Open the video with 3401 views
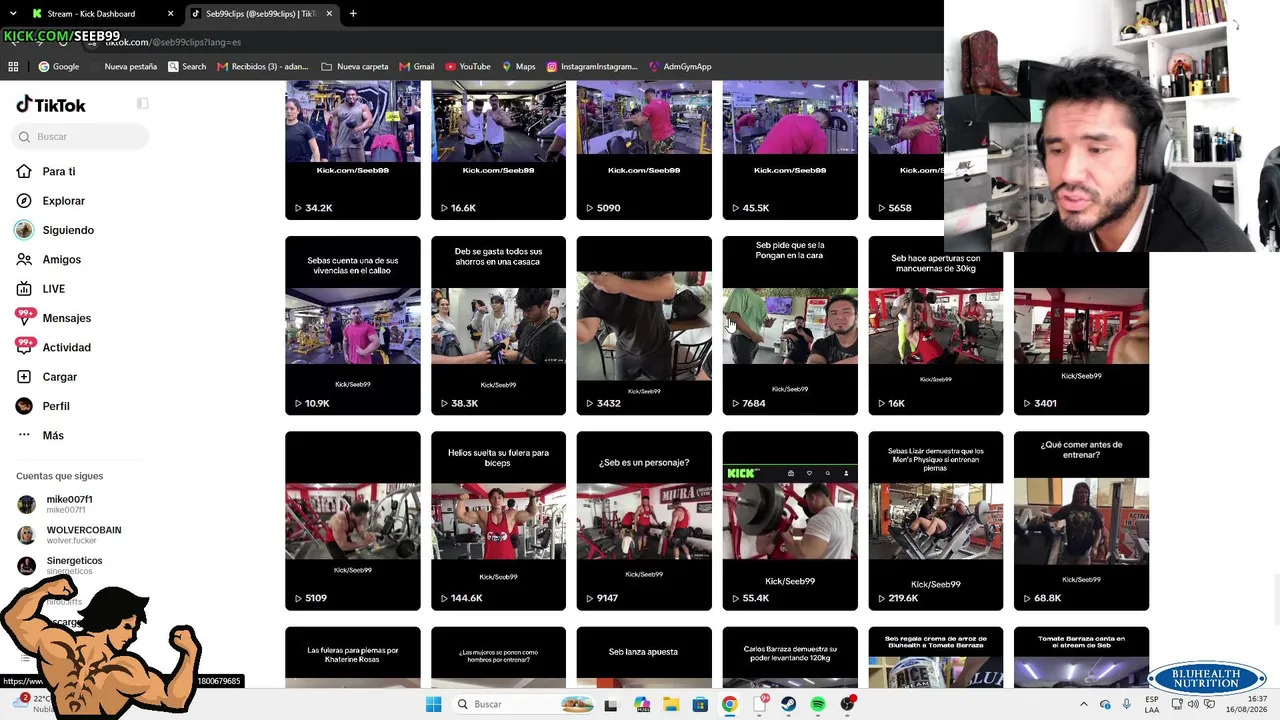The height and width of the screenshot is (720, 1280). click(x=1081, y=333)
